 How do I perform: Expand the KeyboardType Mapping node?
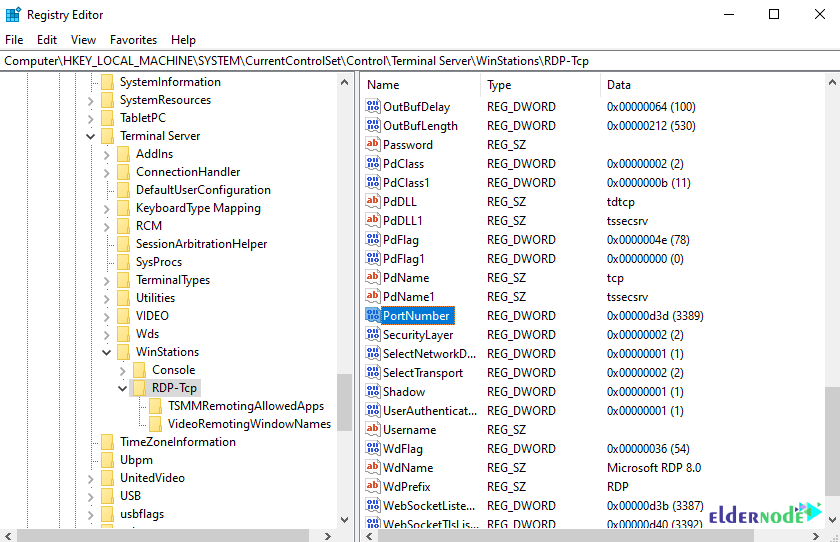pos(107,208)
